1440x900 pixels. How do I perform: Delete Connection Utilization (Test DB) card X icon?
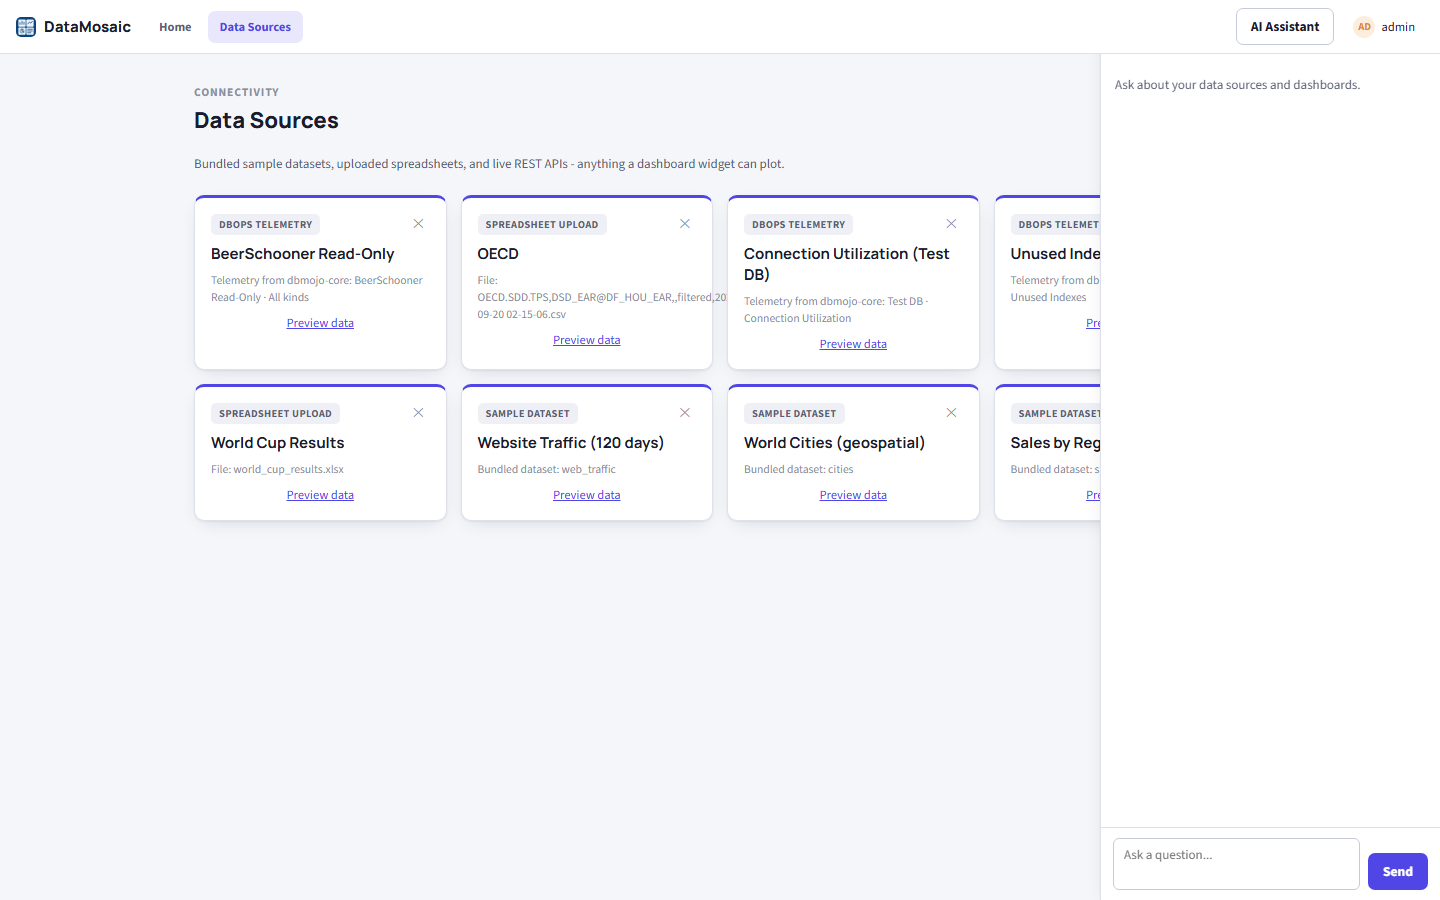click(x=951, y=224)
